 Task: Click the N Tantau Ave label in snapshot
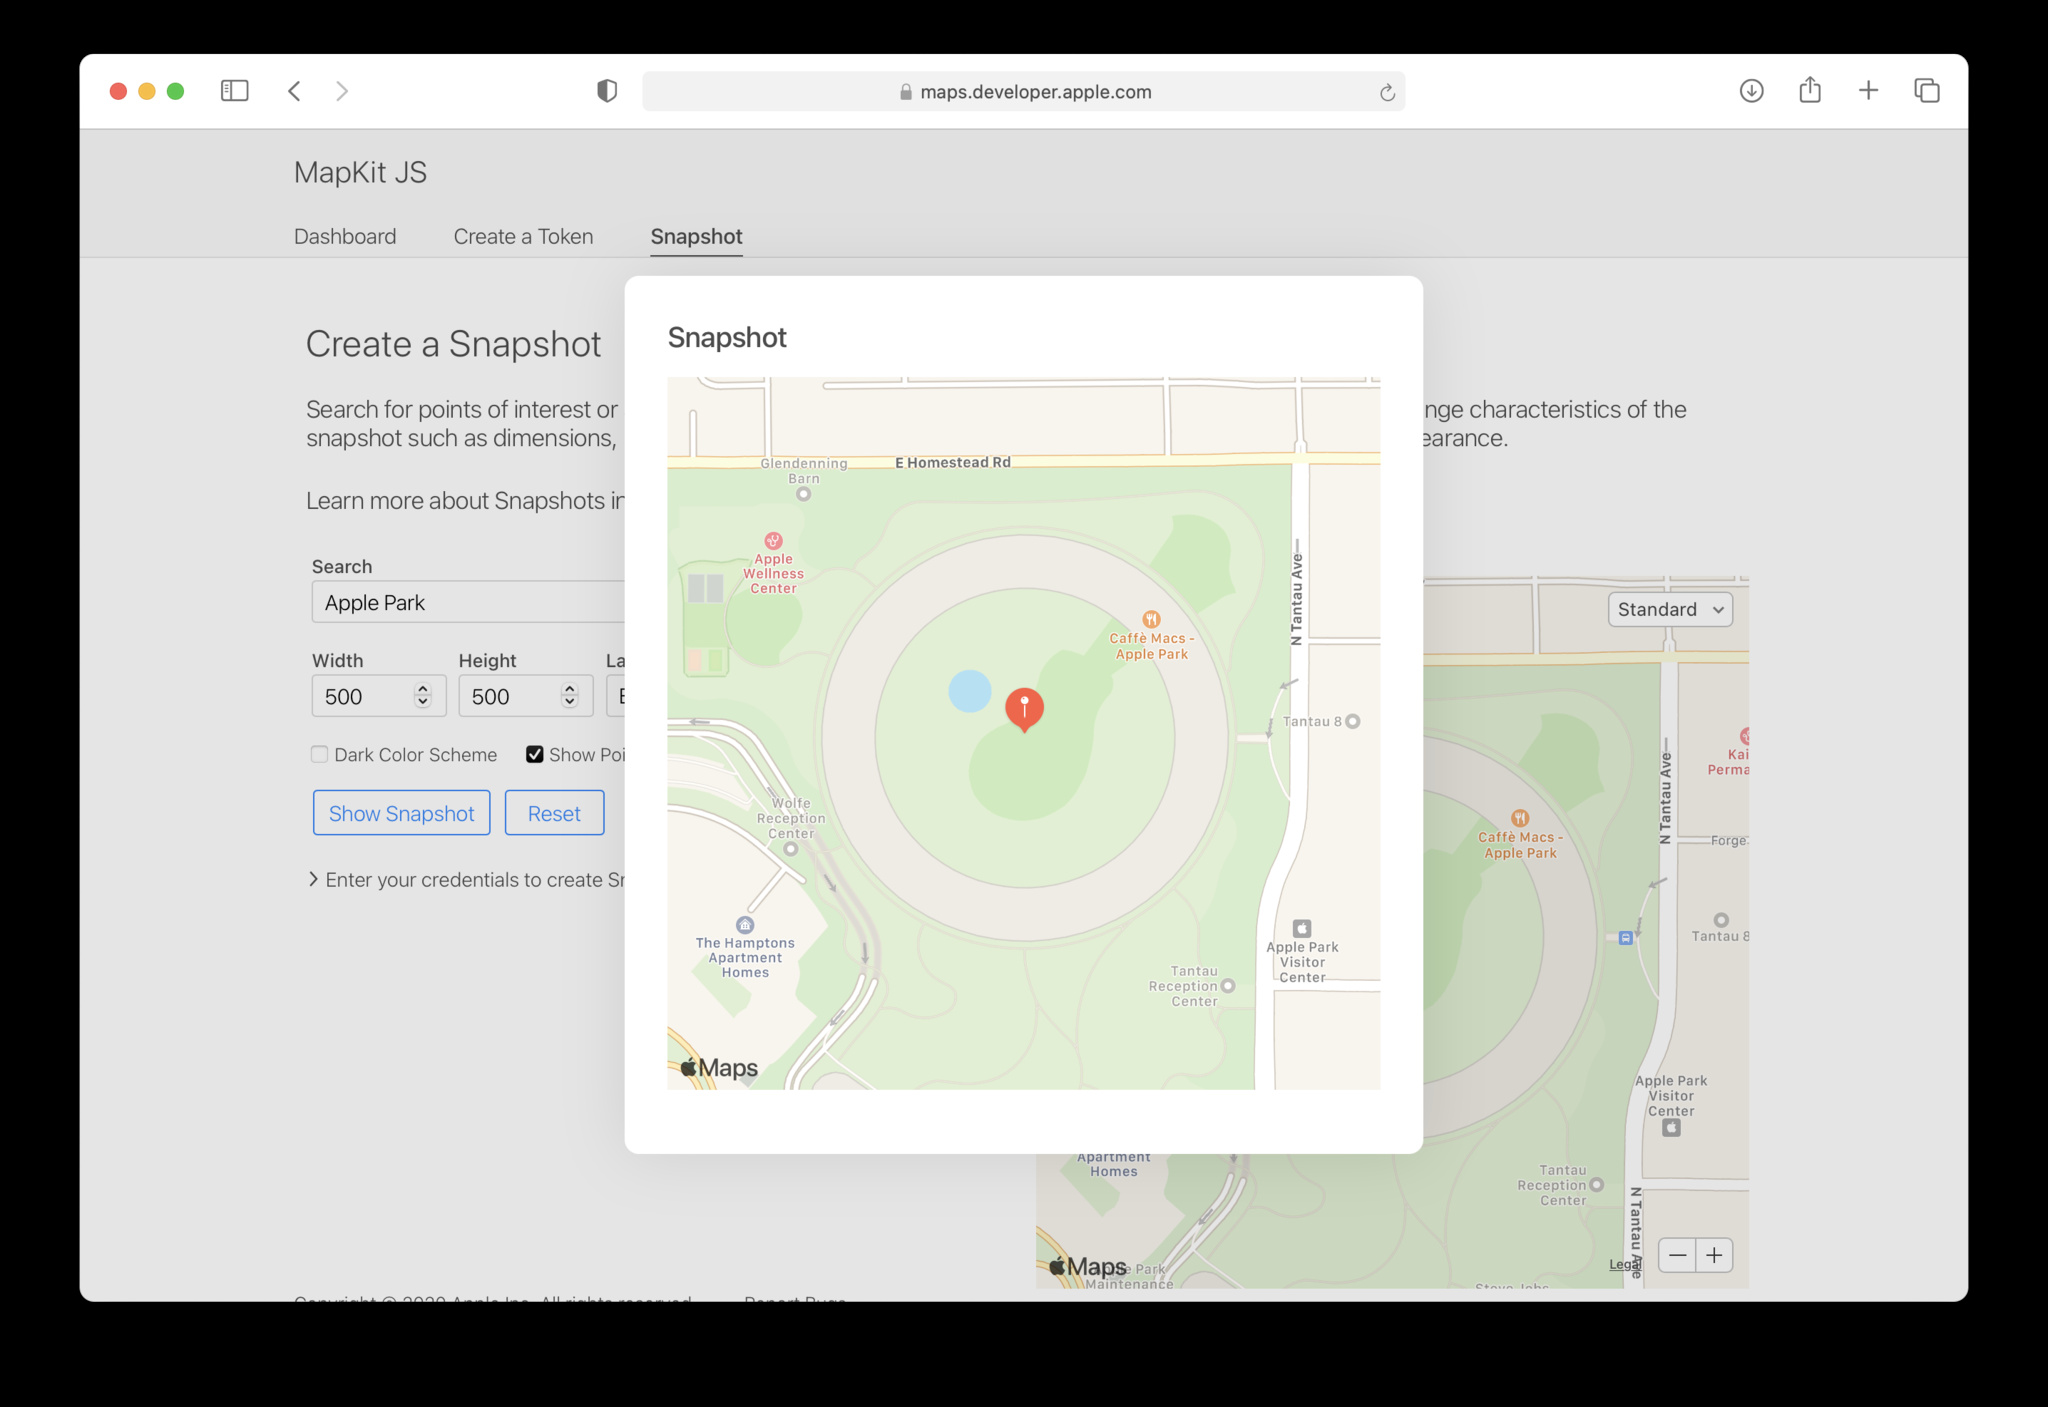(x=1297, y=599)
